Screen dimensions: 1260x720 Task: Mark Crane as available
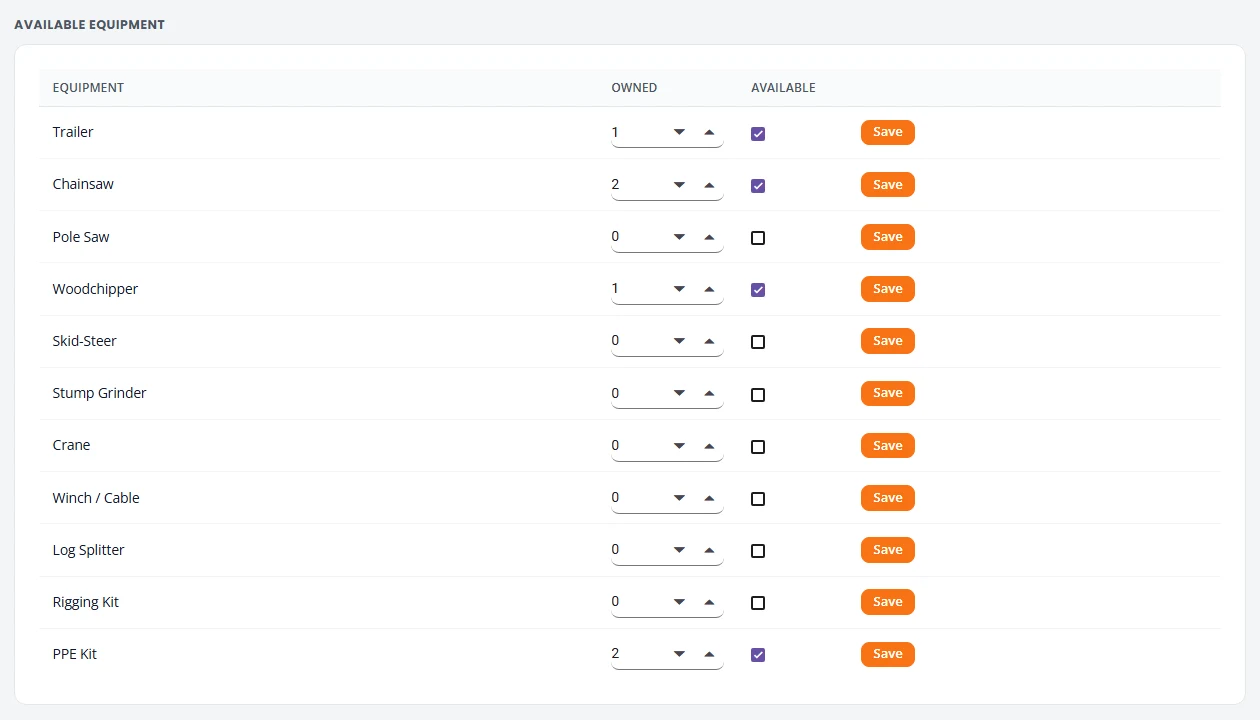758,447
